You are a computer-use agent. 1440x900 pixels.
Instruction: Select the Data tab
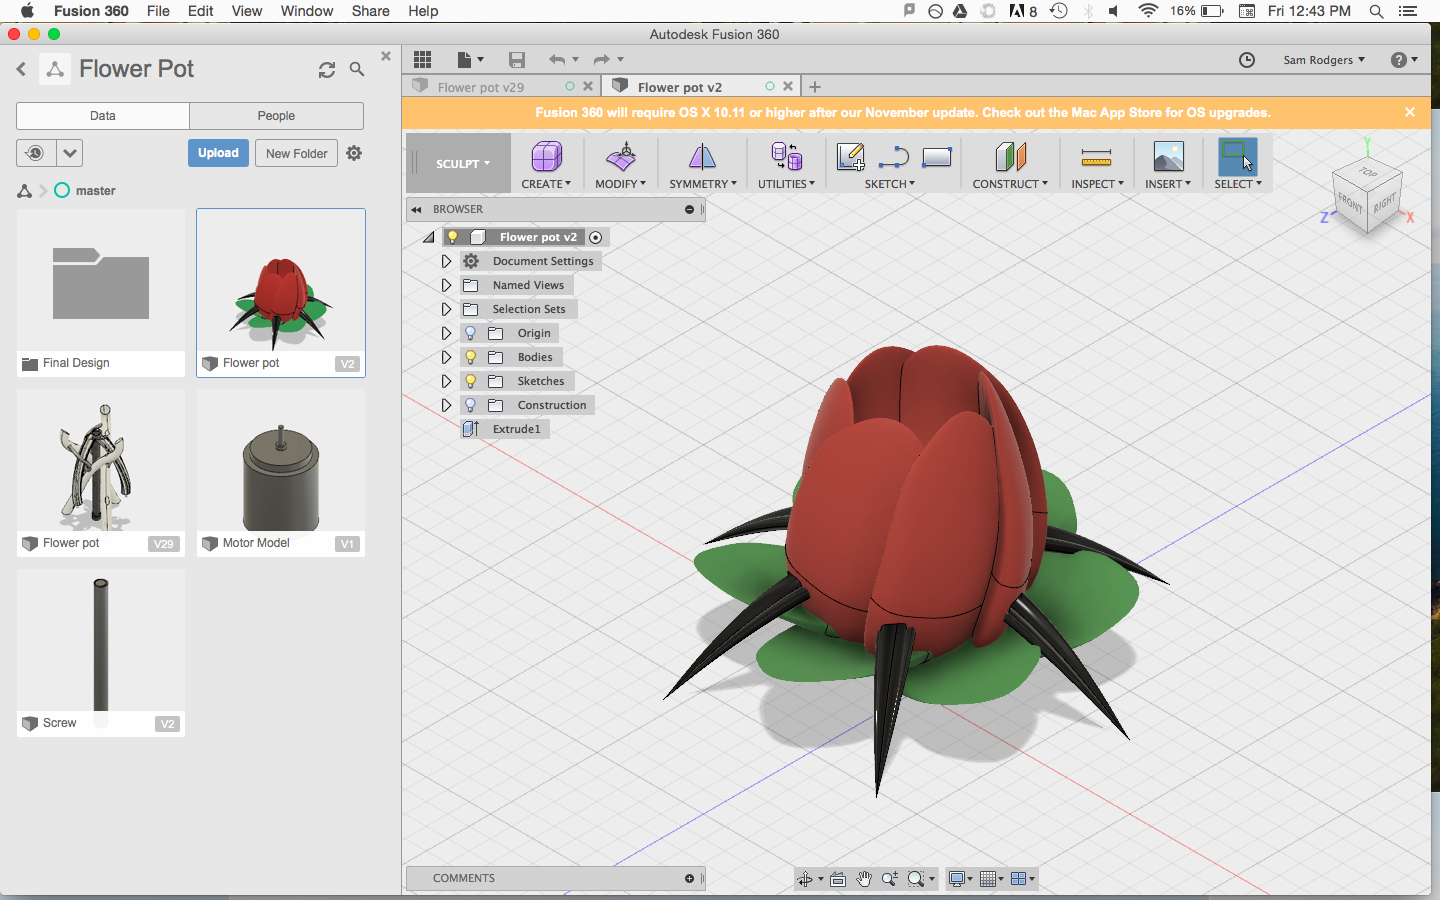click(103, 116)
